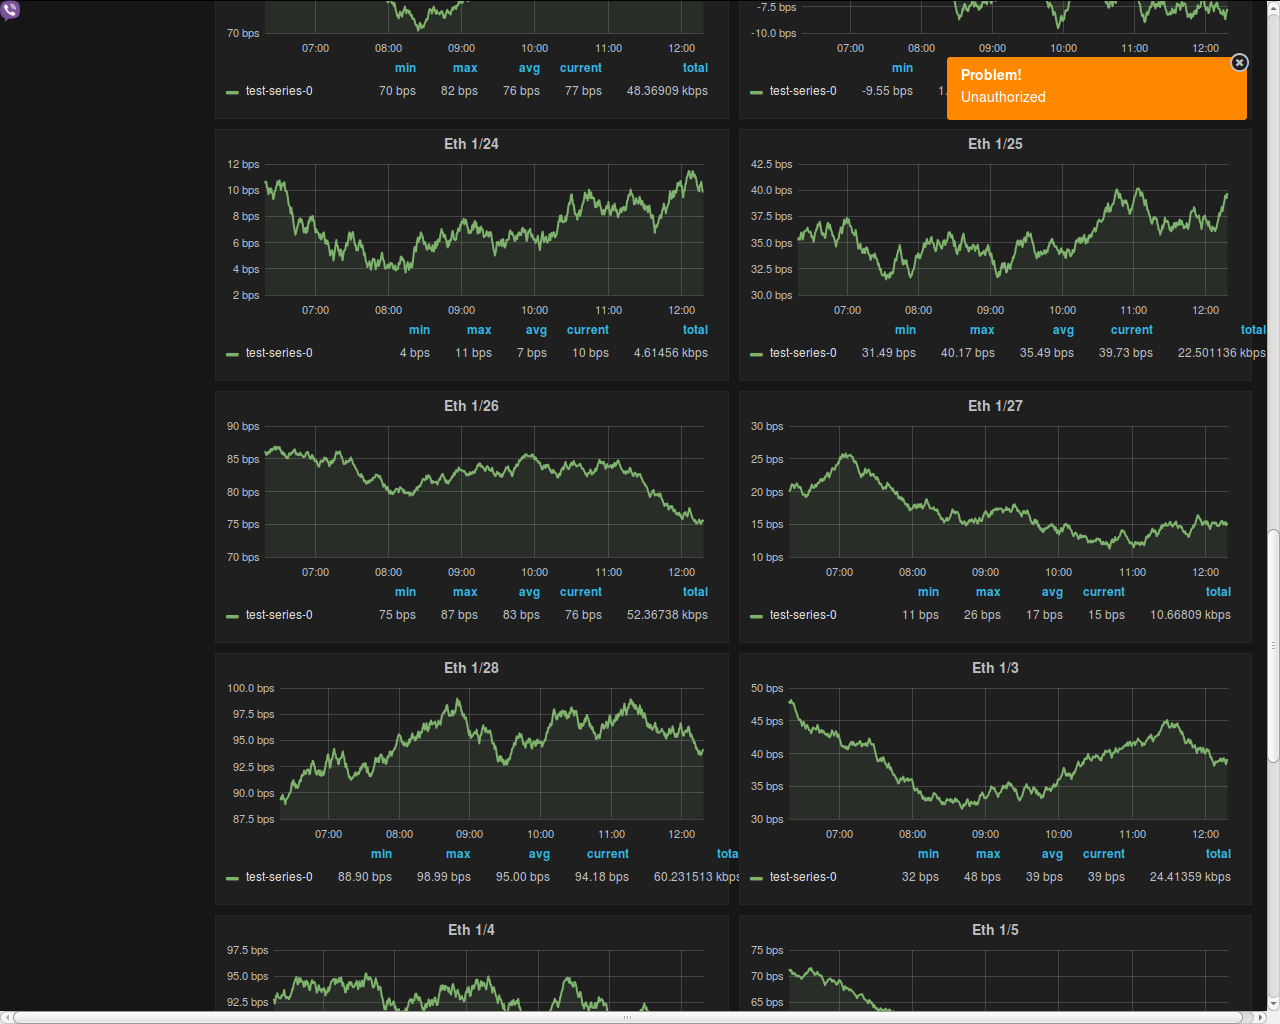Sort Eth 1/27 legend by total
The image size is (1280, 1024).
point(1218,592)
